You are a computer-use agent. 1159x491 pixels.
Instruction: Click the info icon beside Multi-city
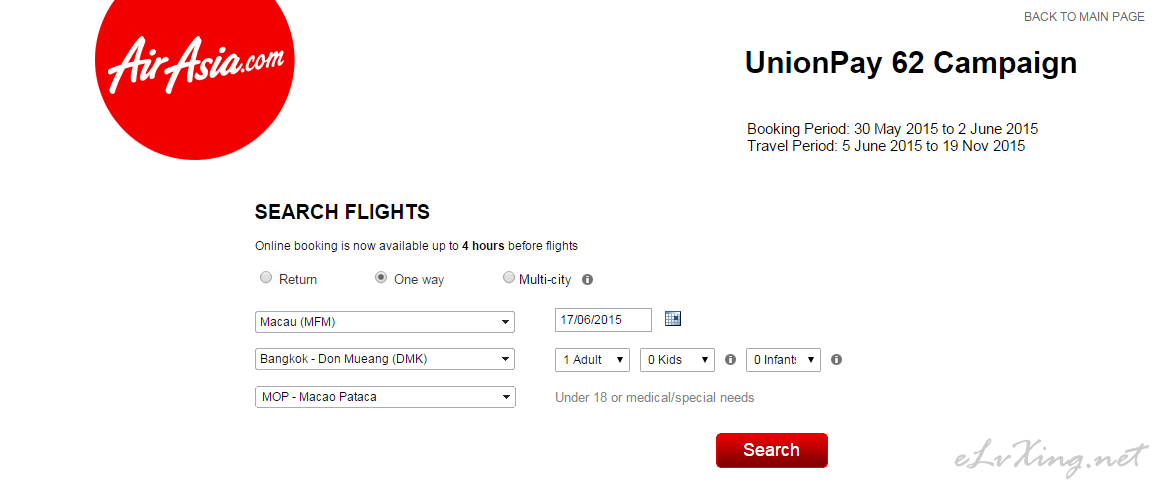point(588,280)
